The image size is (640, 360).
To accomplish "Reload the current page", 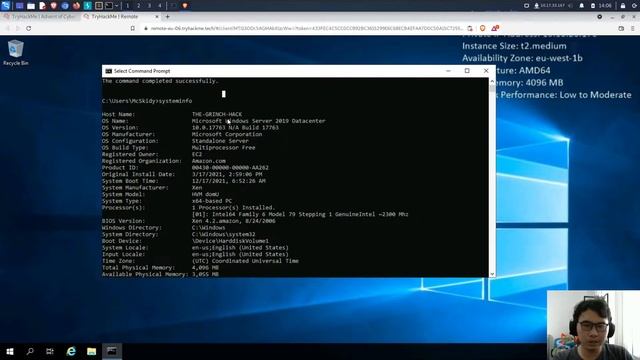I will 29,28.
